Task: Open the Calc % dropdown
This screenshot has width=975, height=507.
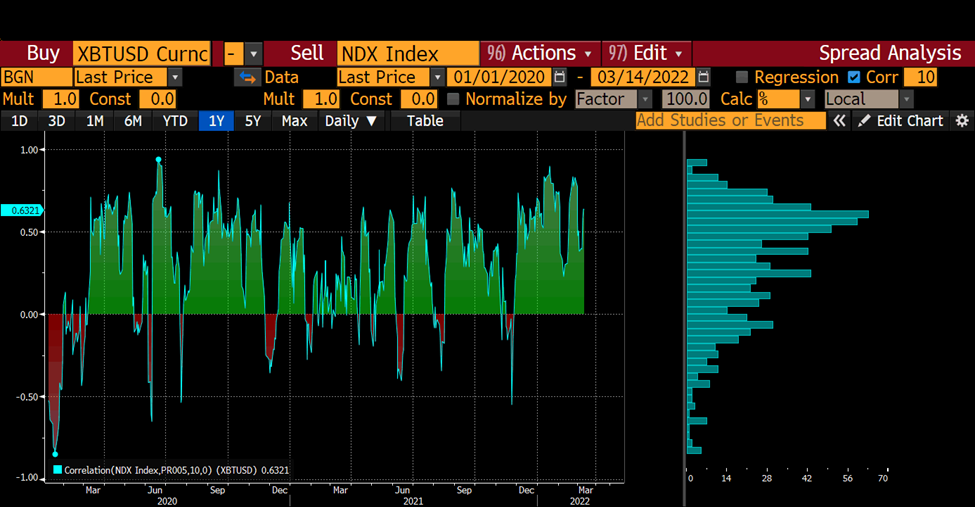Action: click(806, 99)
